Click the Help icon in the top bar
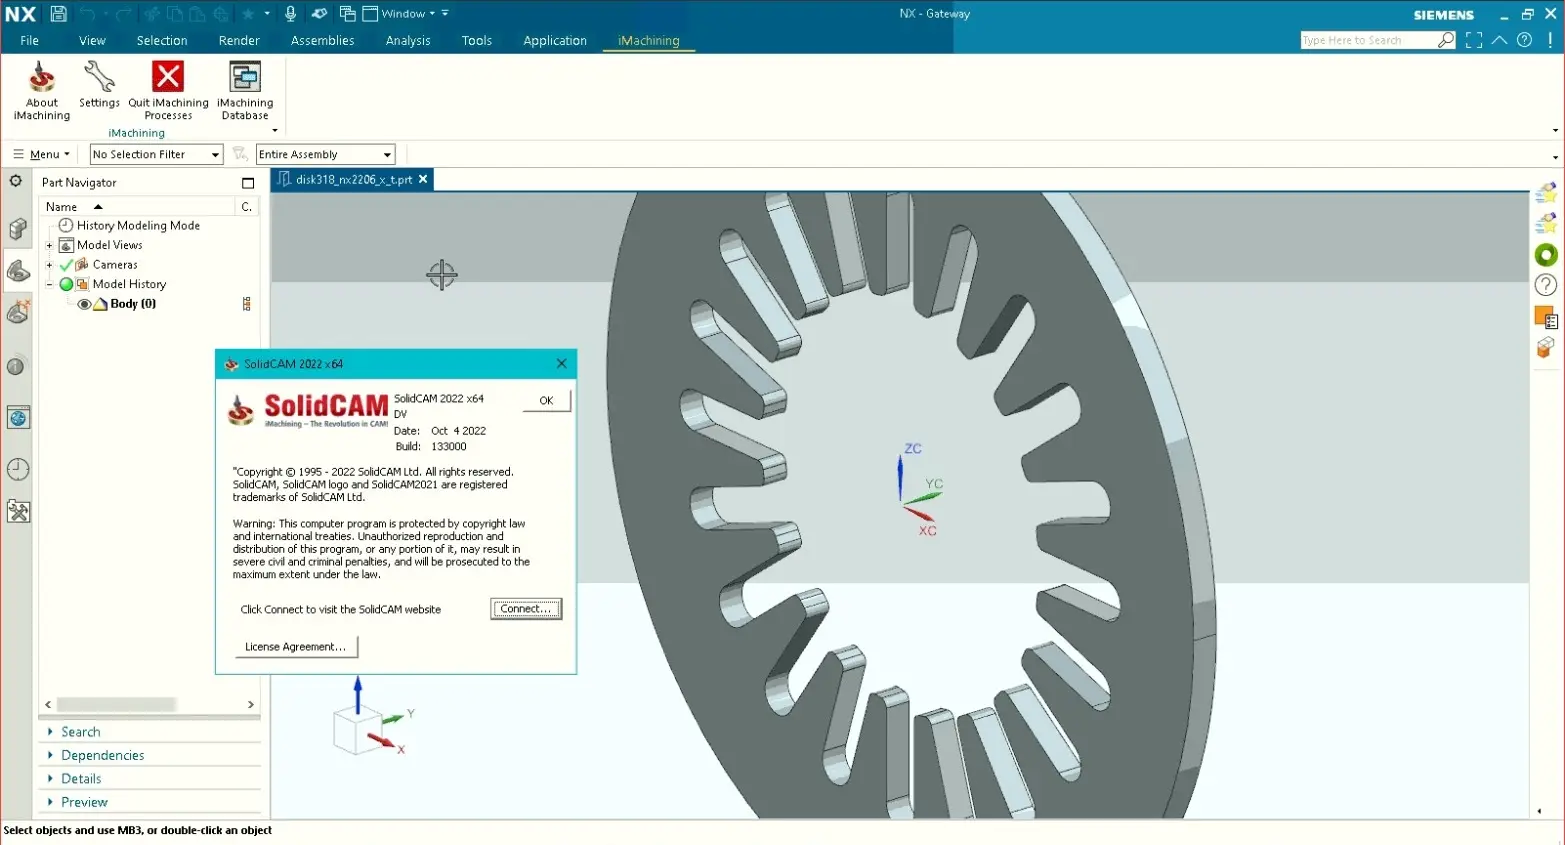 pos(1524,40)
